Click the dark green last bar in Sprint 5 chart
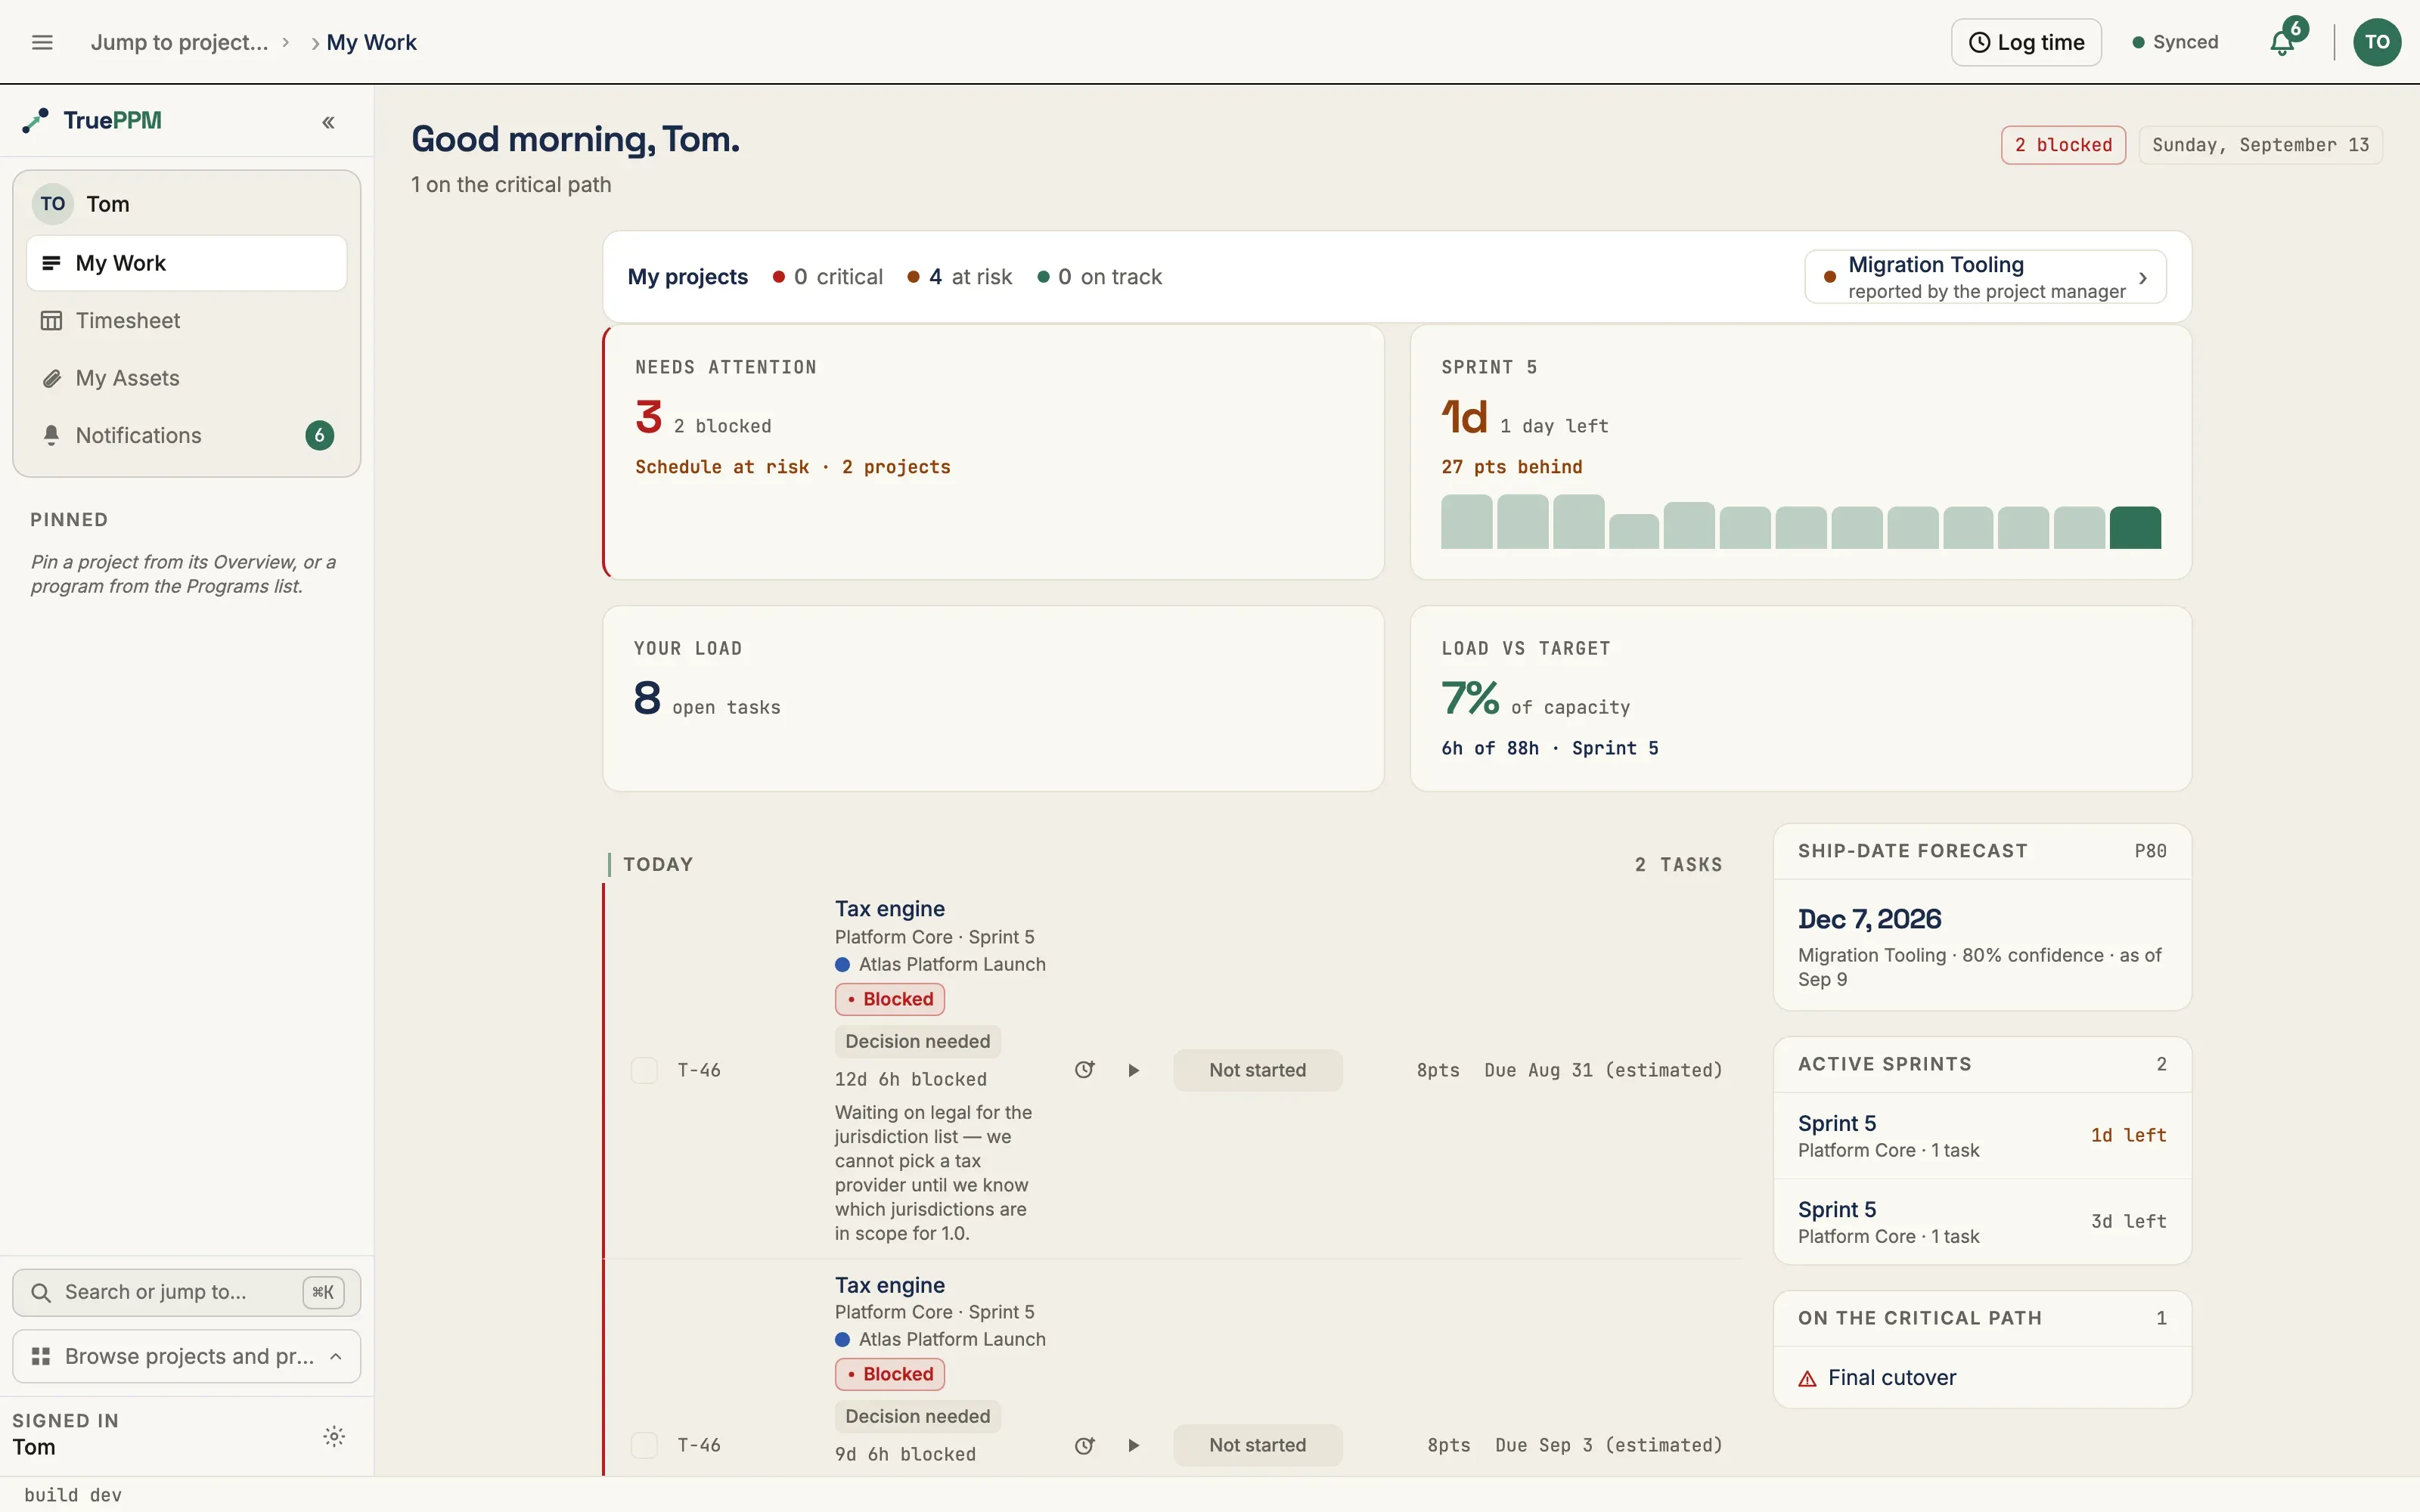The image size is (2420, 1512). click(x=2135, y=528)
